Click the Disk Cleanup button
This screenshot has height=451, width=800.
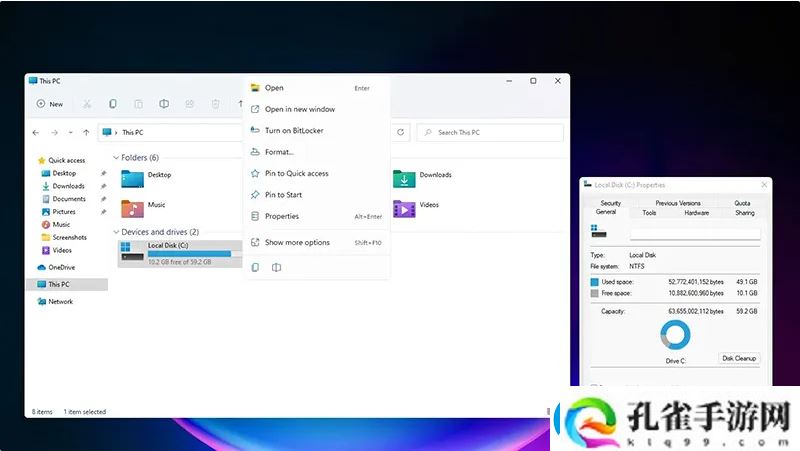tap(739, 358)
